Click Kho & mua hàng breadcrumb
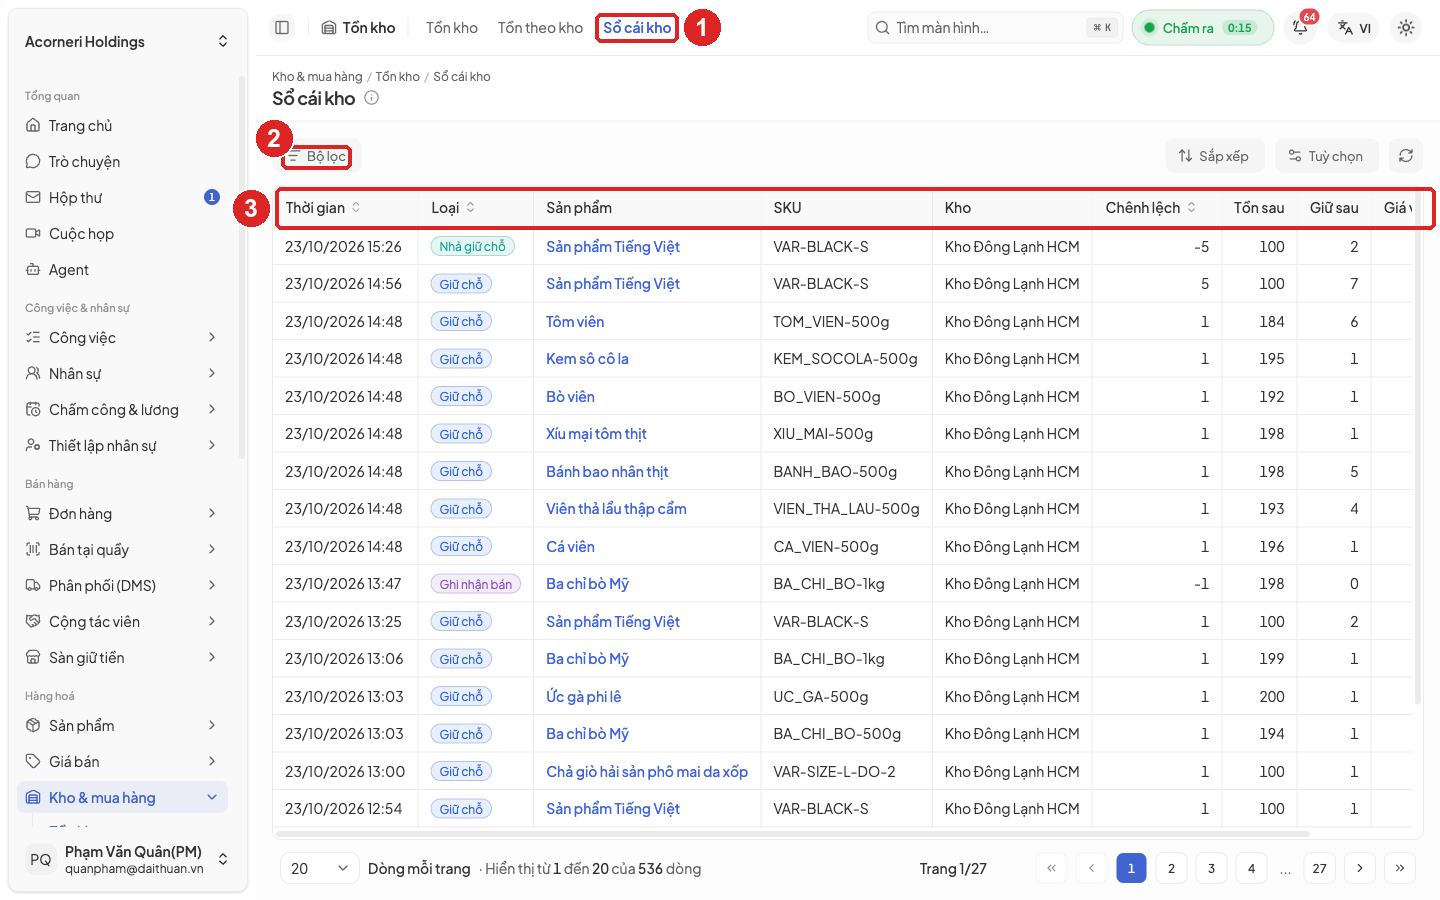Screen dimensions: 1440x900 317,77
